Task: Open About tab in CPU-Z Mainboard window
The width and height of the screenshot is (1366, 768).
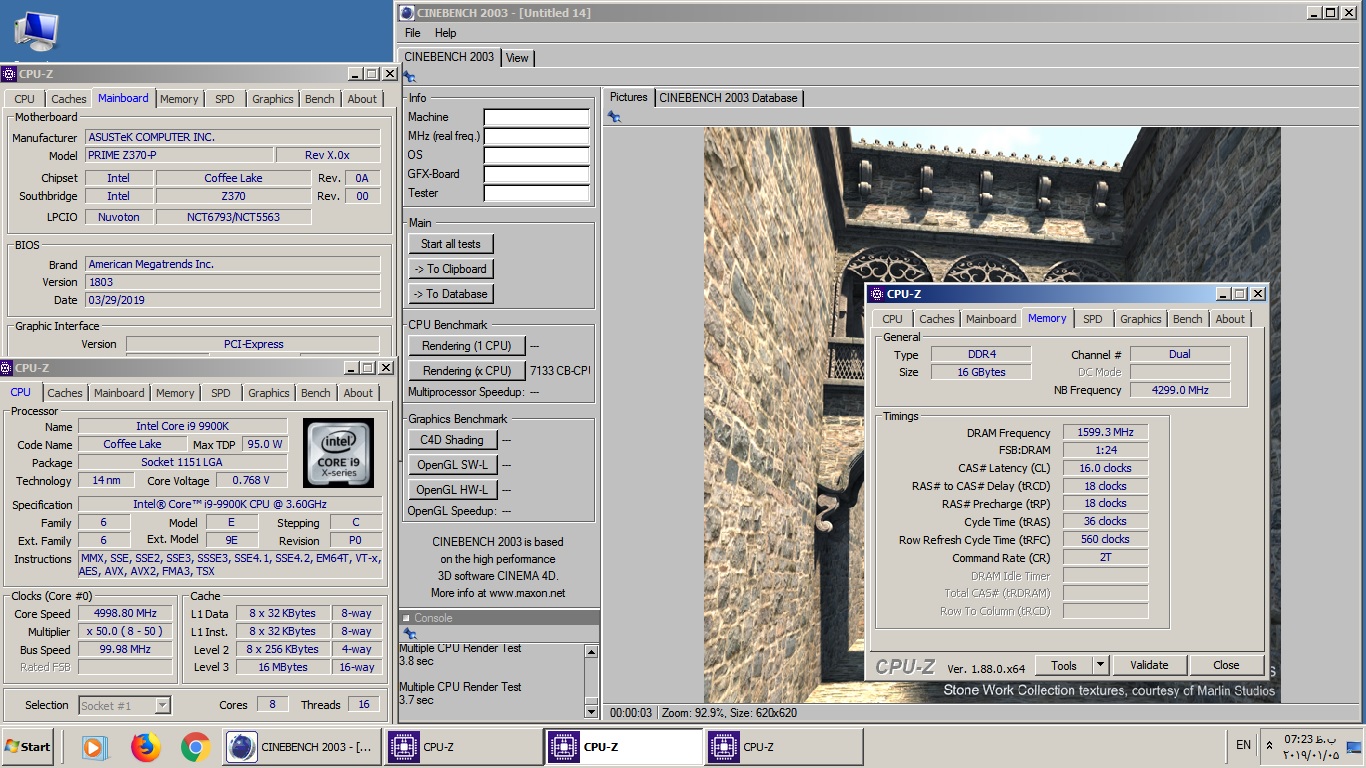Action: [362, 99]
